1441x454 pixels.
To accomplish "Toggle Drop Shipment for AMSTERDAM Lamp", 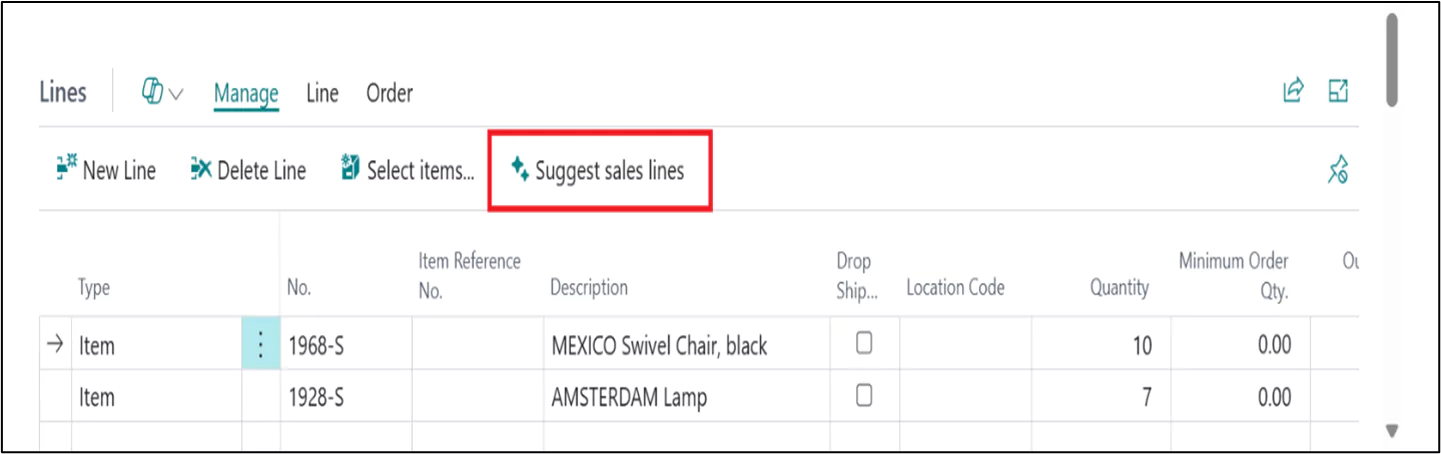I will point(864,395).
